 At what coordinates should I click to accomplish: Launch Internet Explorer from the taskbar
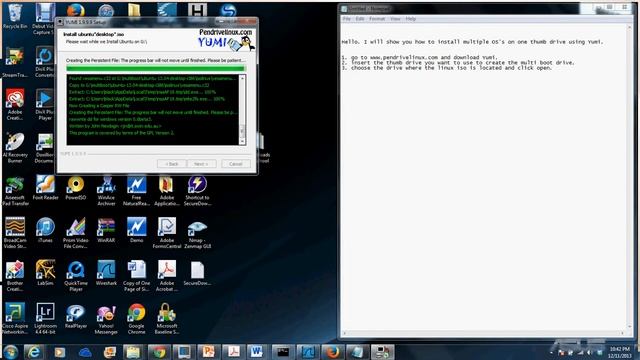(x=34, y=352)
